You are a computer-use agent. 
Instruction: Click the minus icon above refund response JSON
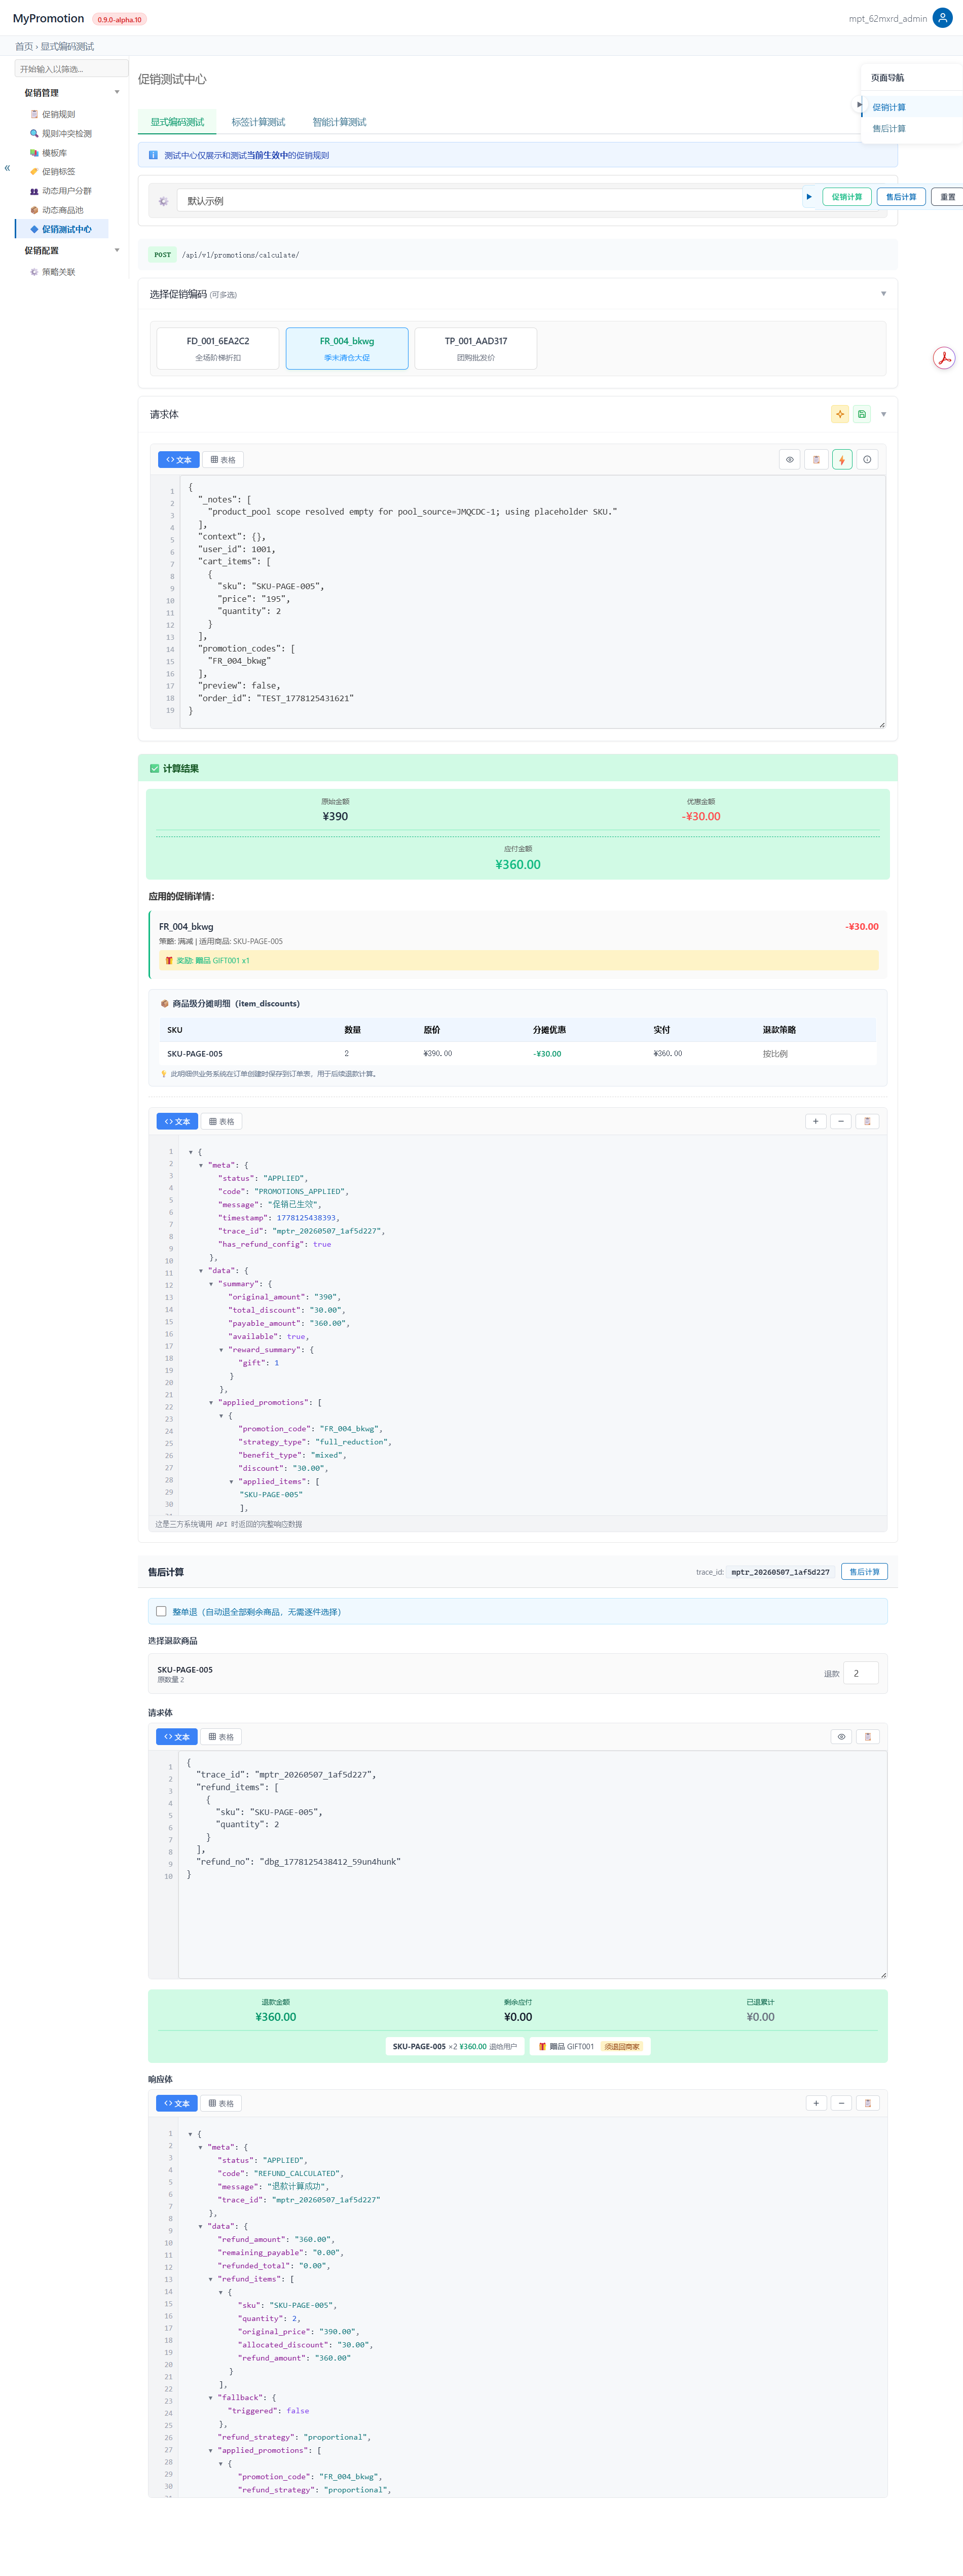click(x=842, y=2103)
